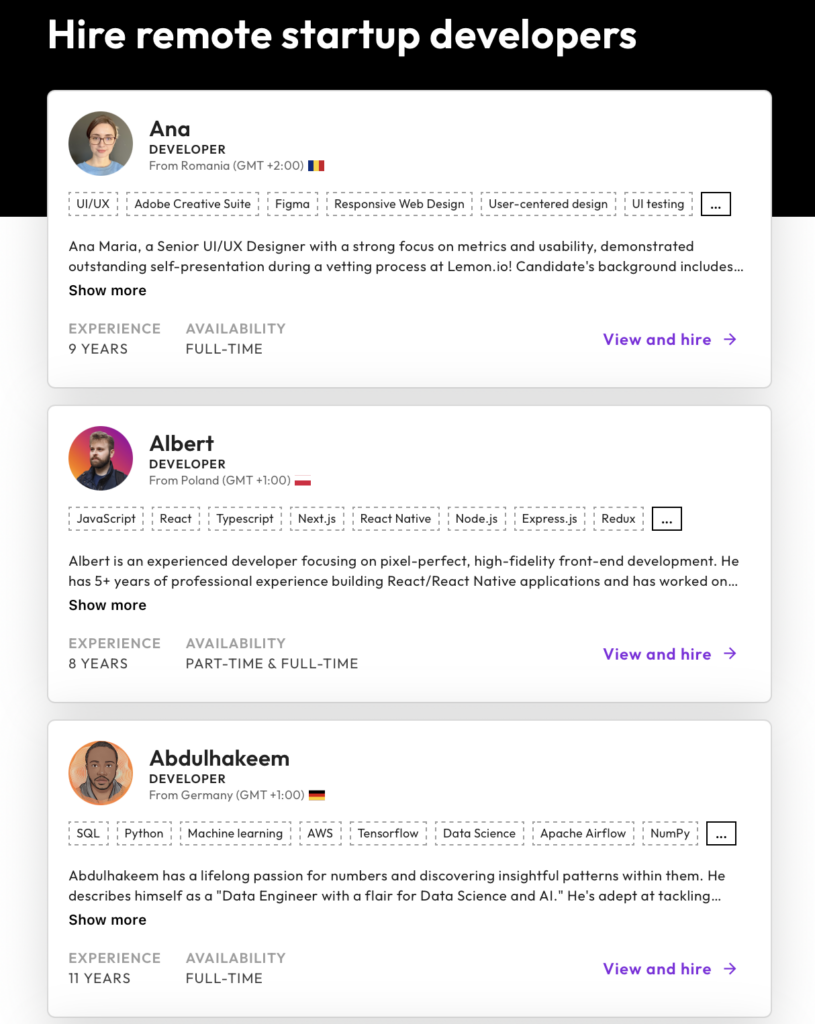Click the German flag icon beside Abdulhakeem
Viewport: 815px width, 1024px height.
317,795
